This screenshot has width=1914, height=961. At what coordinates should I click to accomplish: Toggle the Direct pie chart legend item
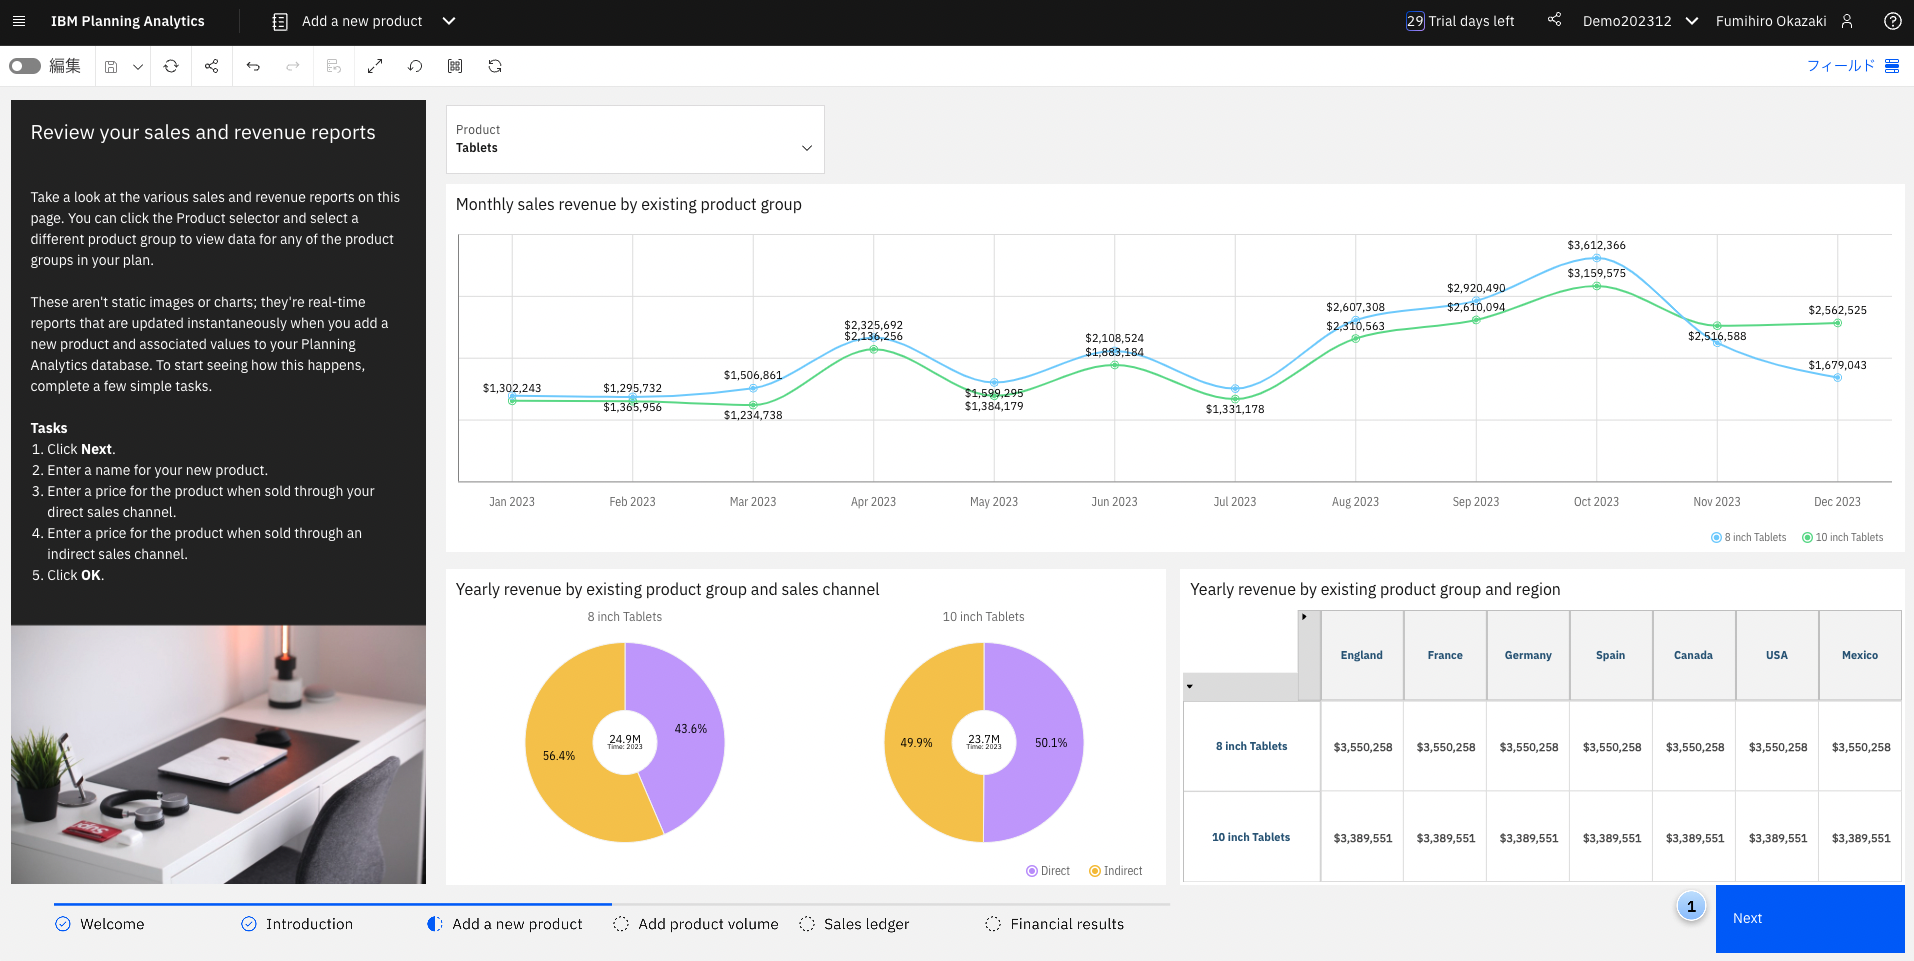pyautogui.click(x=1048, y=871)
